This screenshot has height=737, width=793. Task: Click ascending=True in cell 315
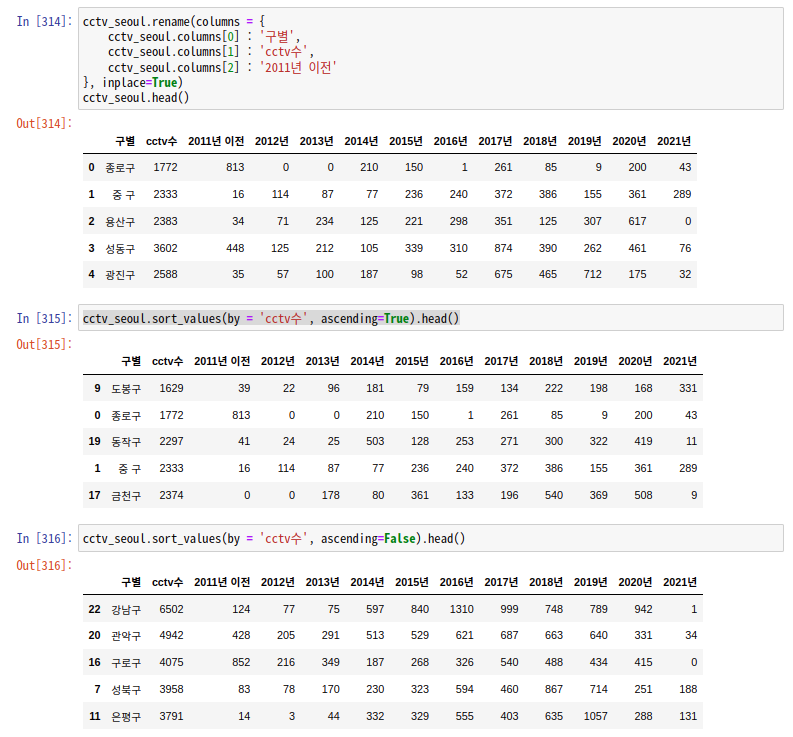(365, 318)
